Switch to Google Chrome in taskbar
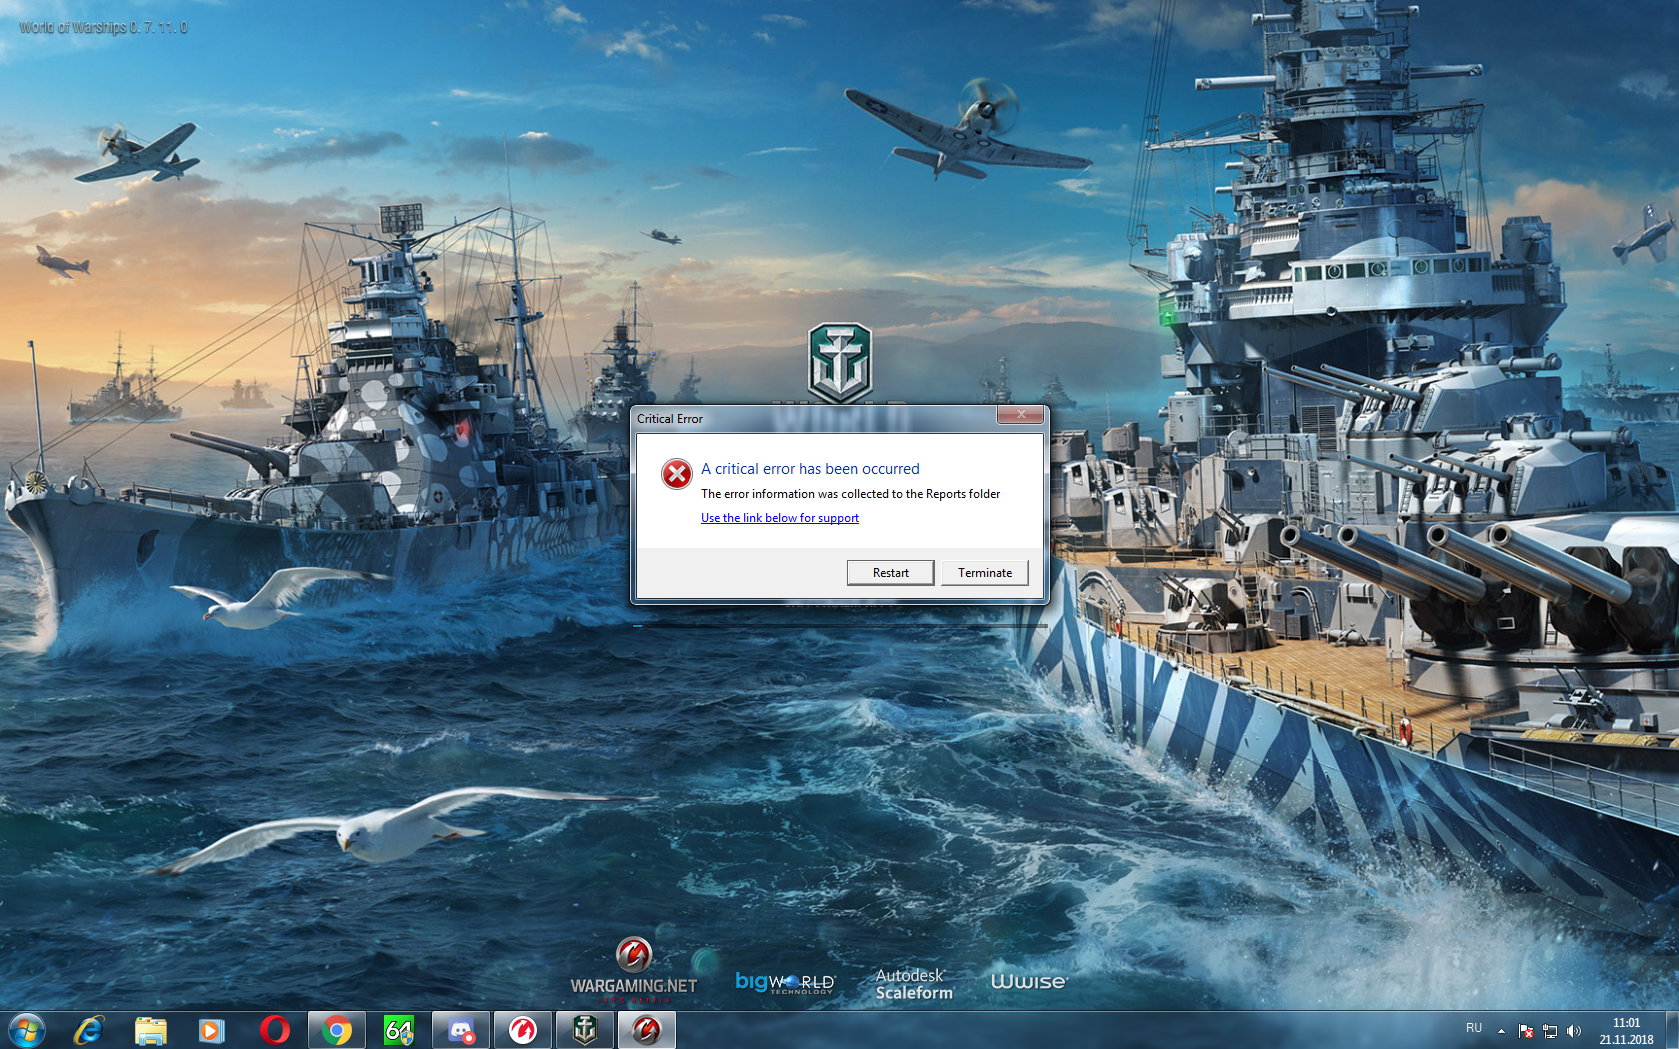The width and height of the screenshot is (1679, 1049). (337, 1030)
